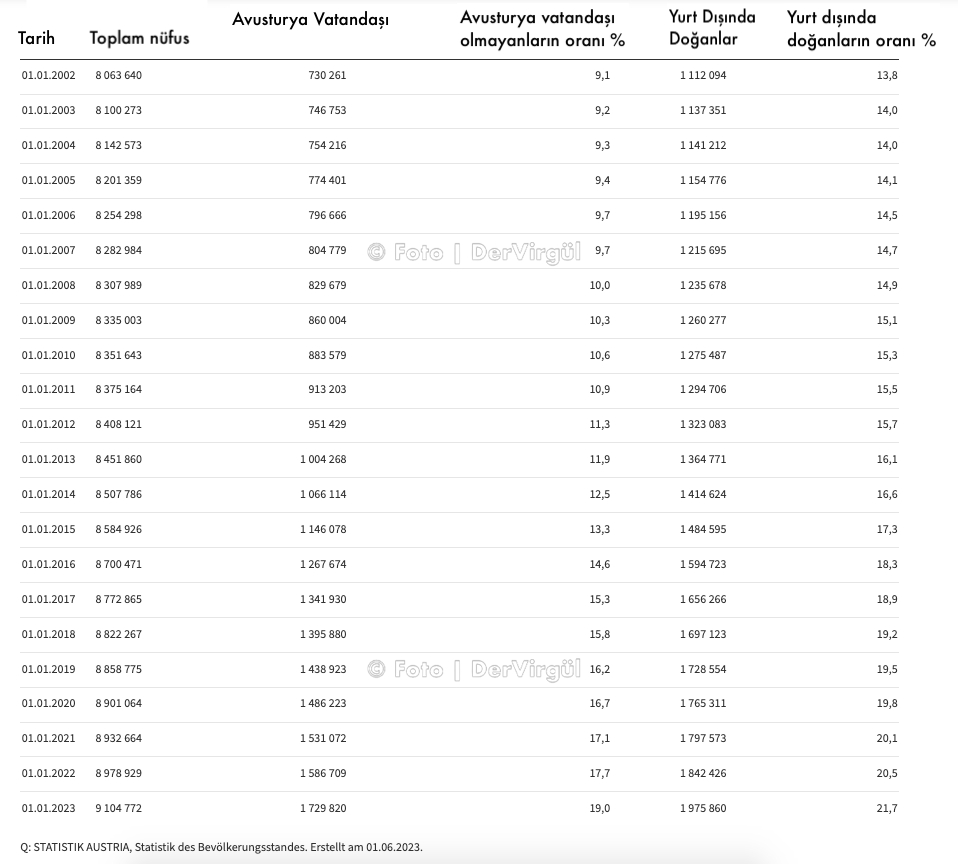Click total population value 9 104 772
Viewport: 958px width, 864px height.
click(119, 808)
